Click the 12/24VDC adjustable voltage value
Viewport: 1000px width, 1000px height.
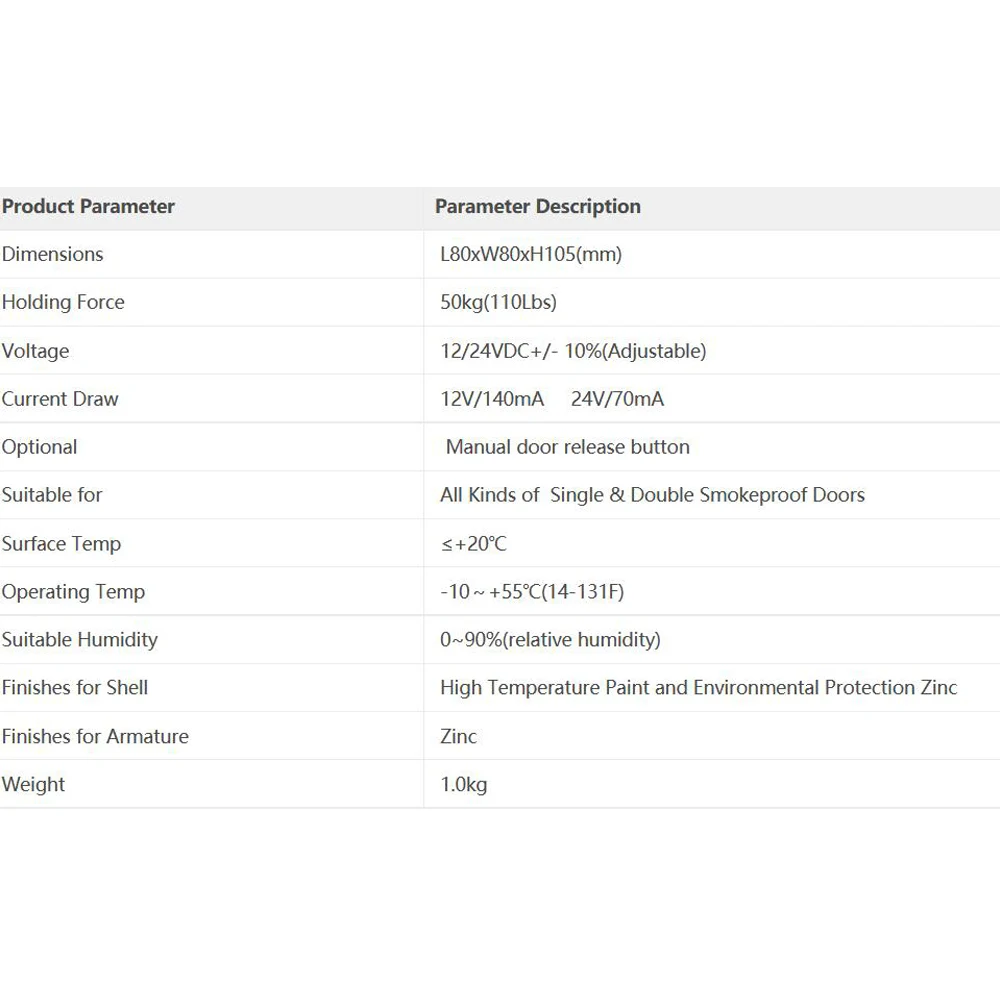click(573, 351)
